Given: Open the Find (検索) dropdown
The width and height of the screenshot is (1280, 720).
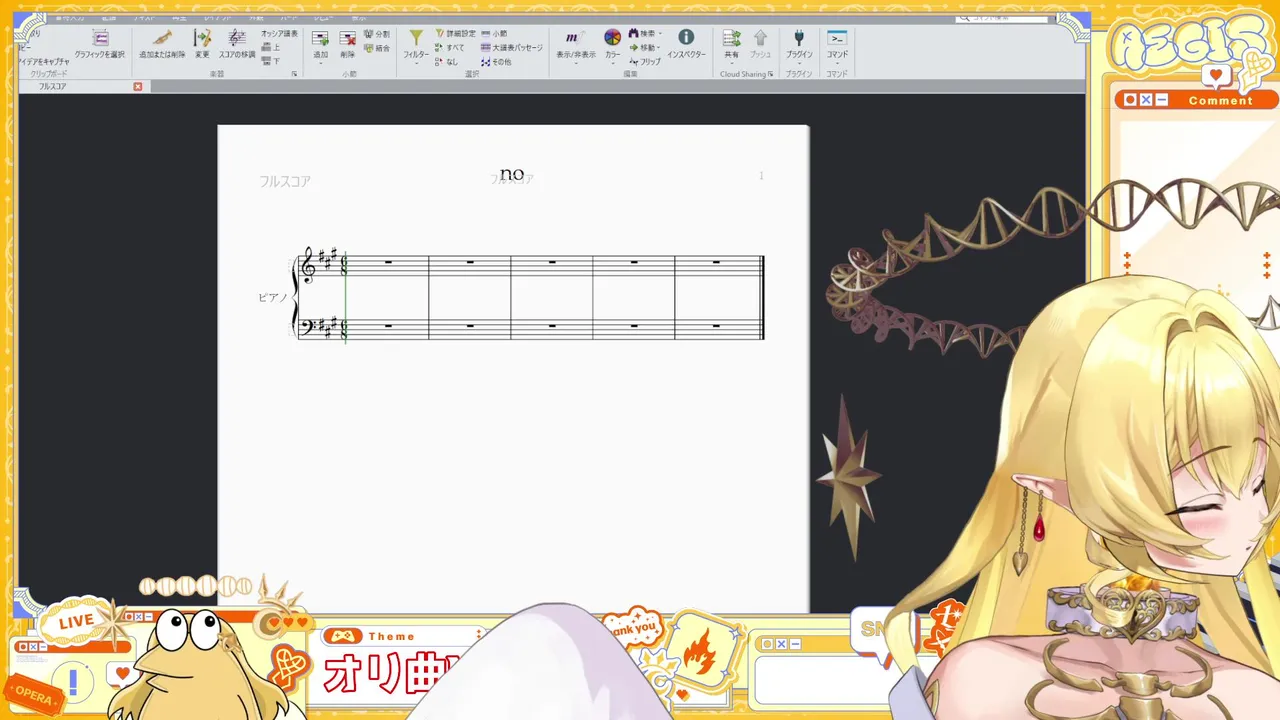Looking at the screenshot, I should point(645,34).
